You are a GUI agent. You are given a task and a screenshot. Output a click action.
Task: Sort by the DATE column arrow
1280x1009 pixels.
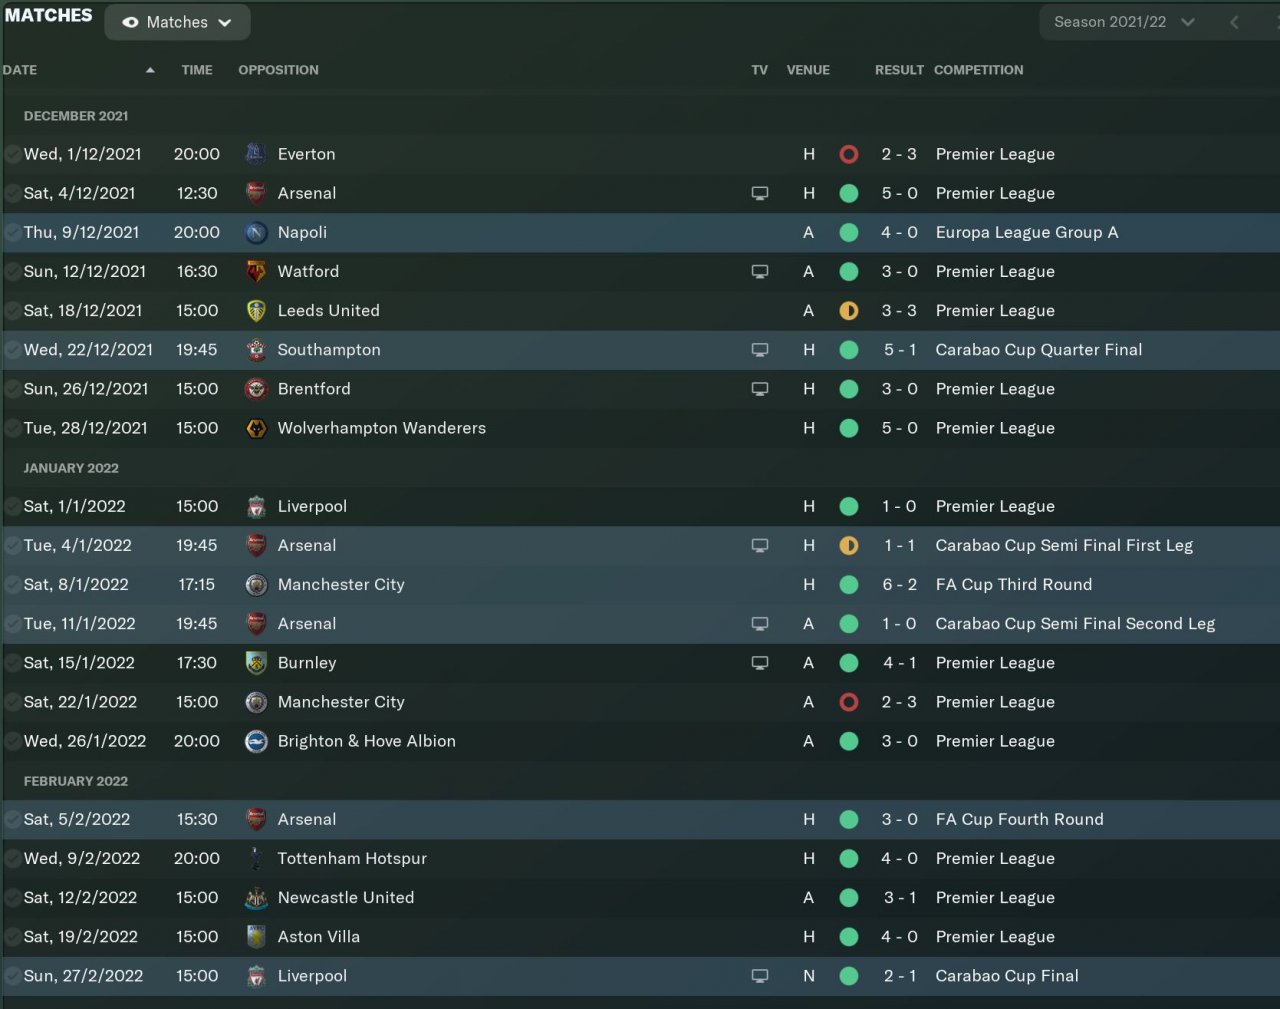pyautogui.click(x=150, y=70)
